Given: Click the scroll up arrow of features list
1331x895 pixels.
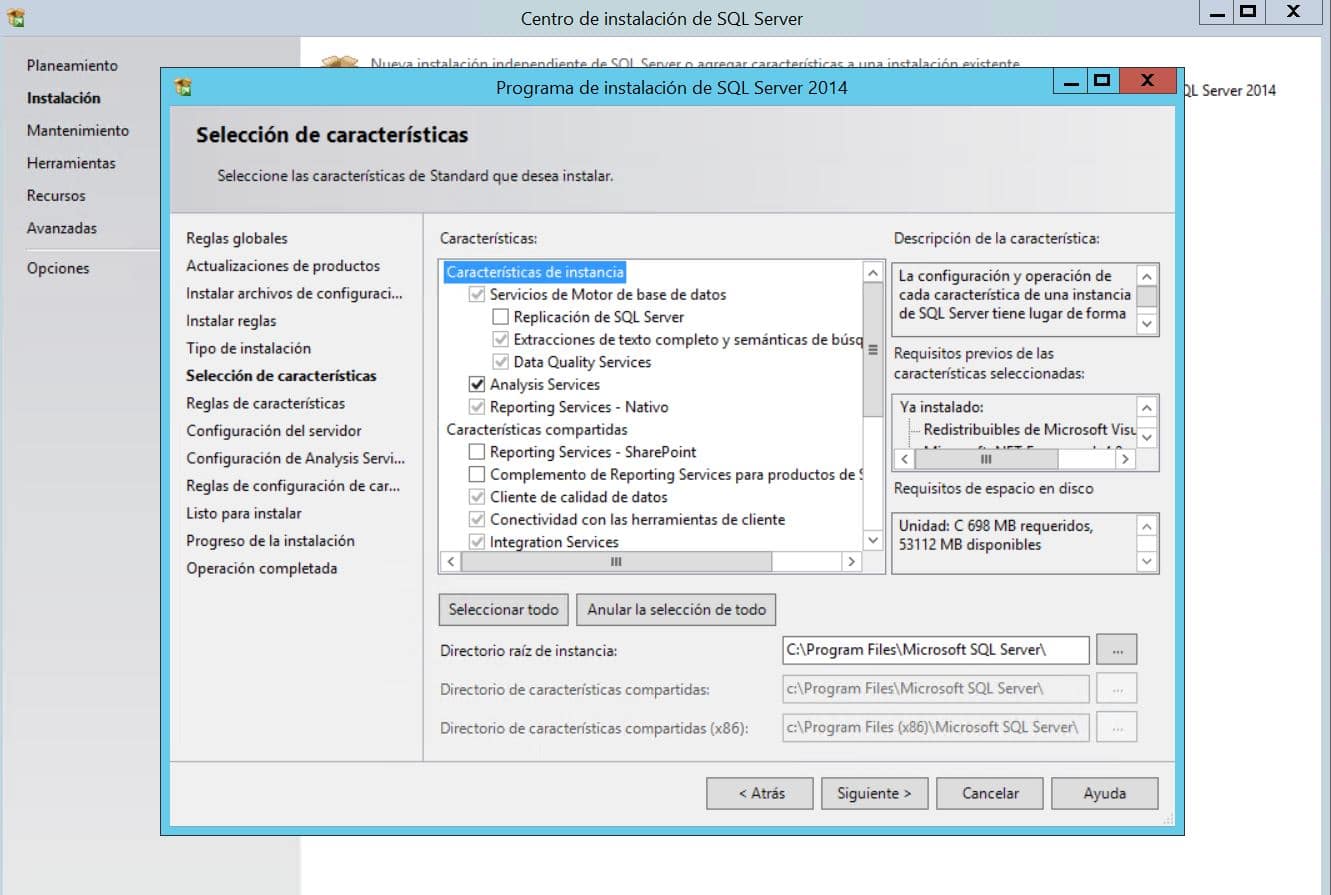Looking at the screenshot, I should (873, 272).
